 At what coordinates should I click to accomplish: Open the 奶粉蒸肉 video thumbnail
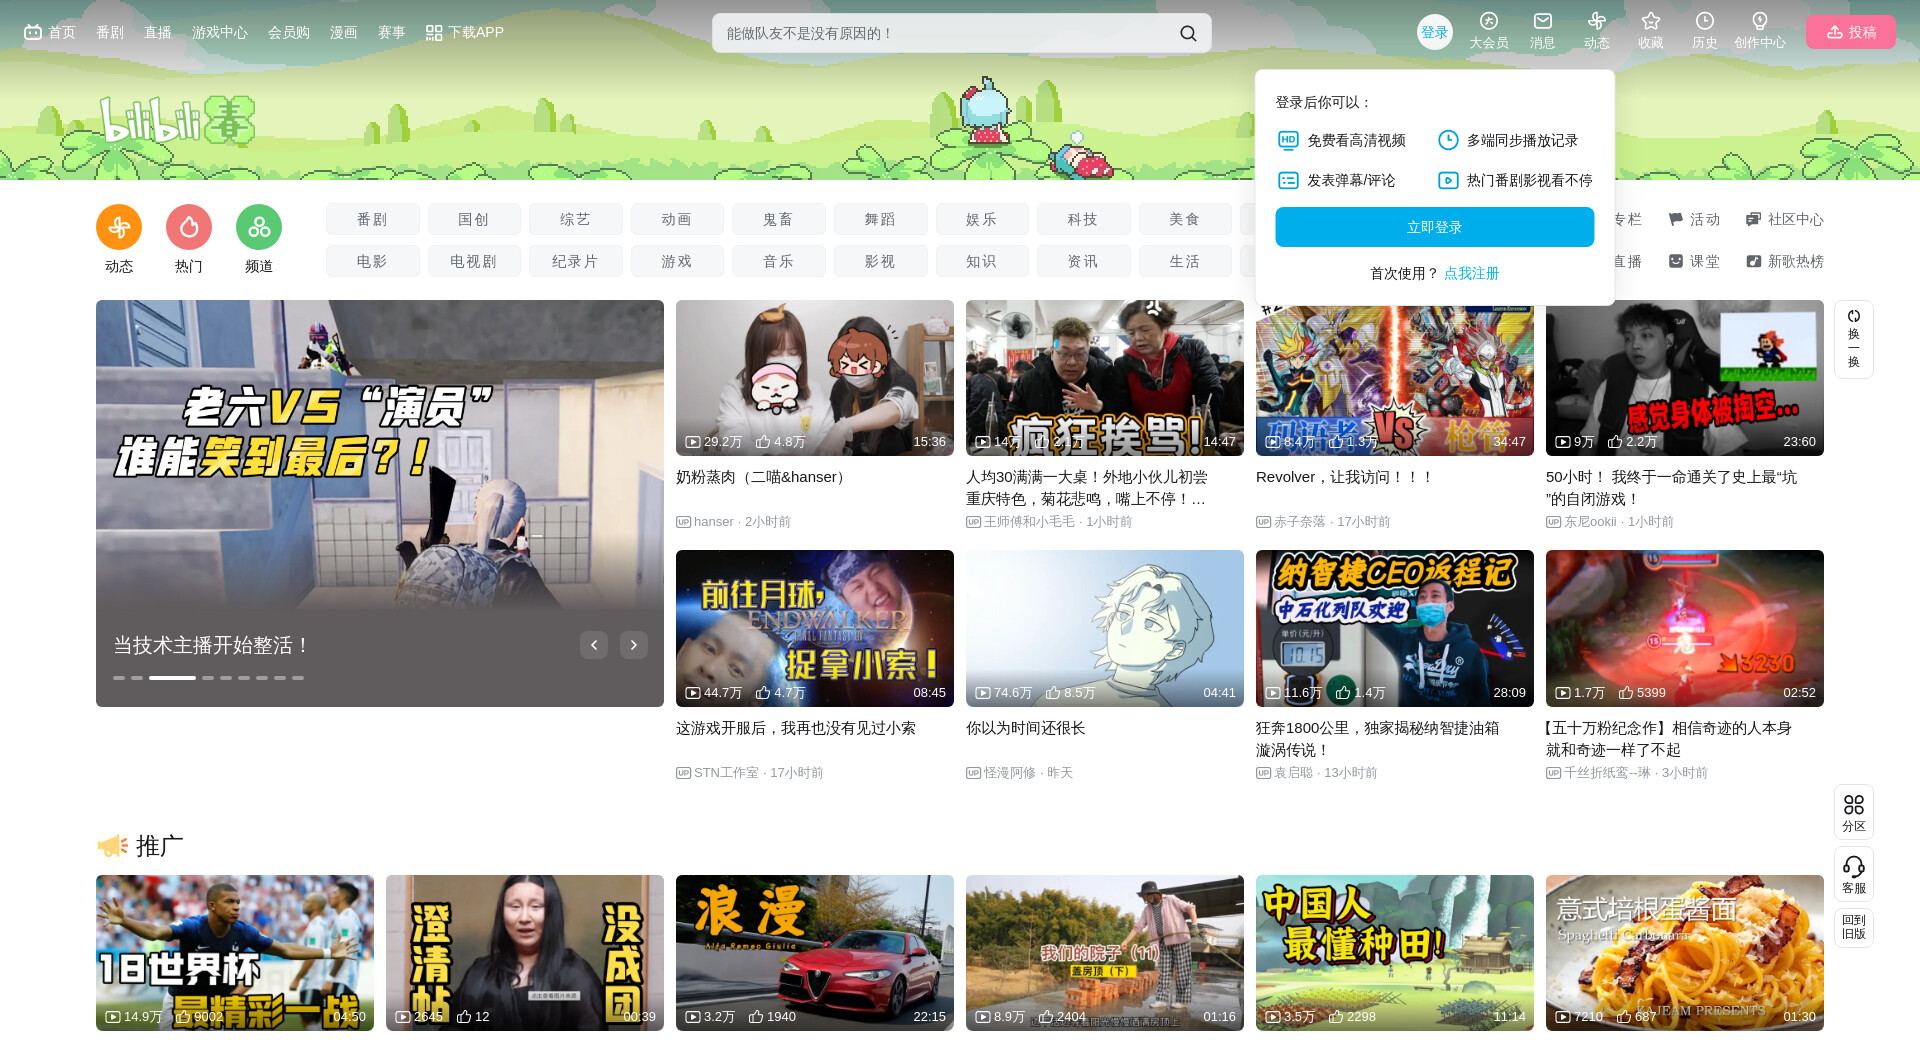point(815,378)
